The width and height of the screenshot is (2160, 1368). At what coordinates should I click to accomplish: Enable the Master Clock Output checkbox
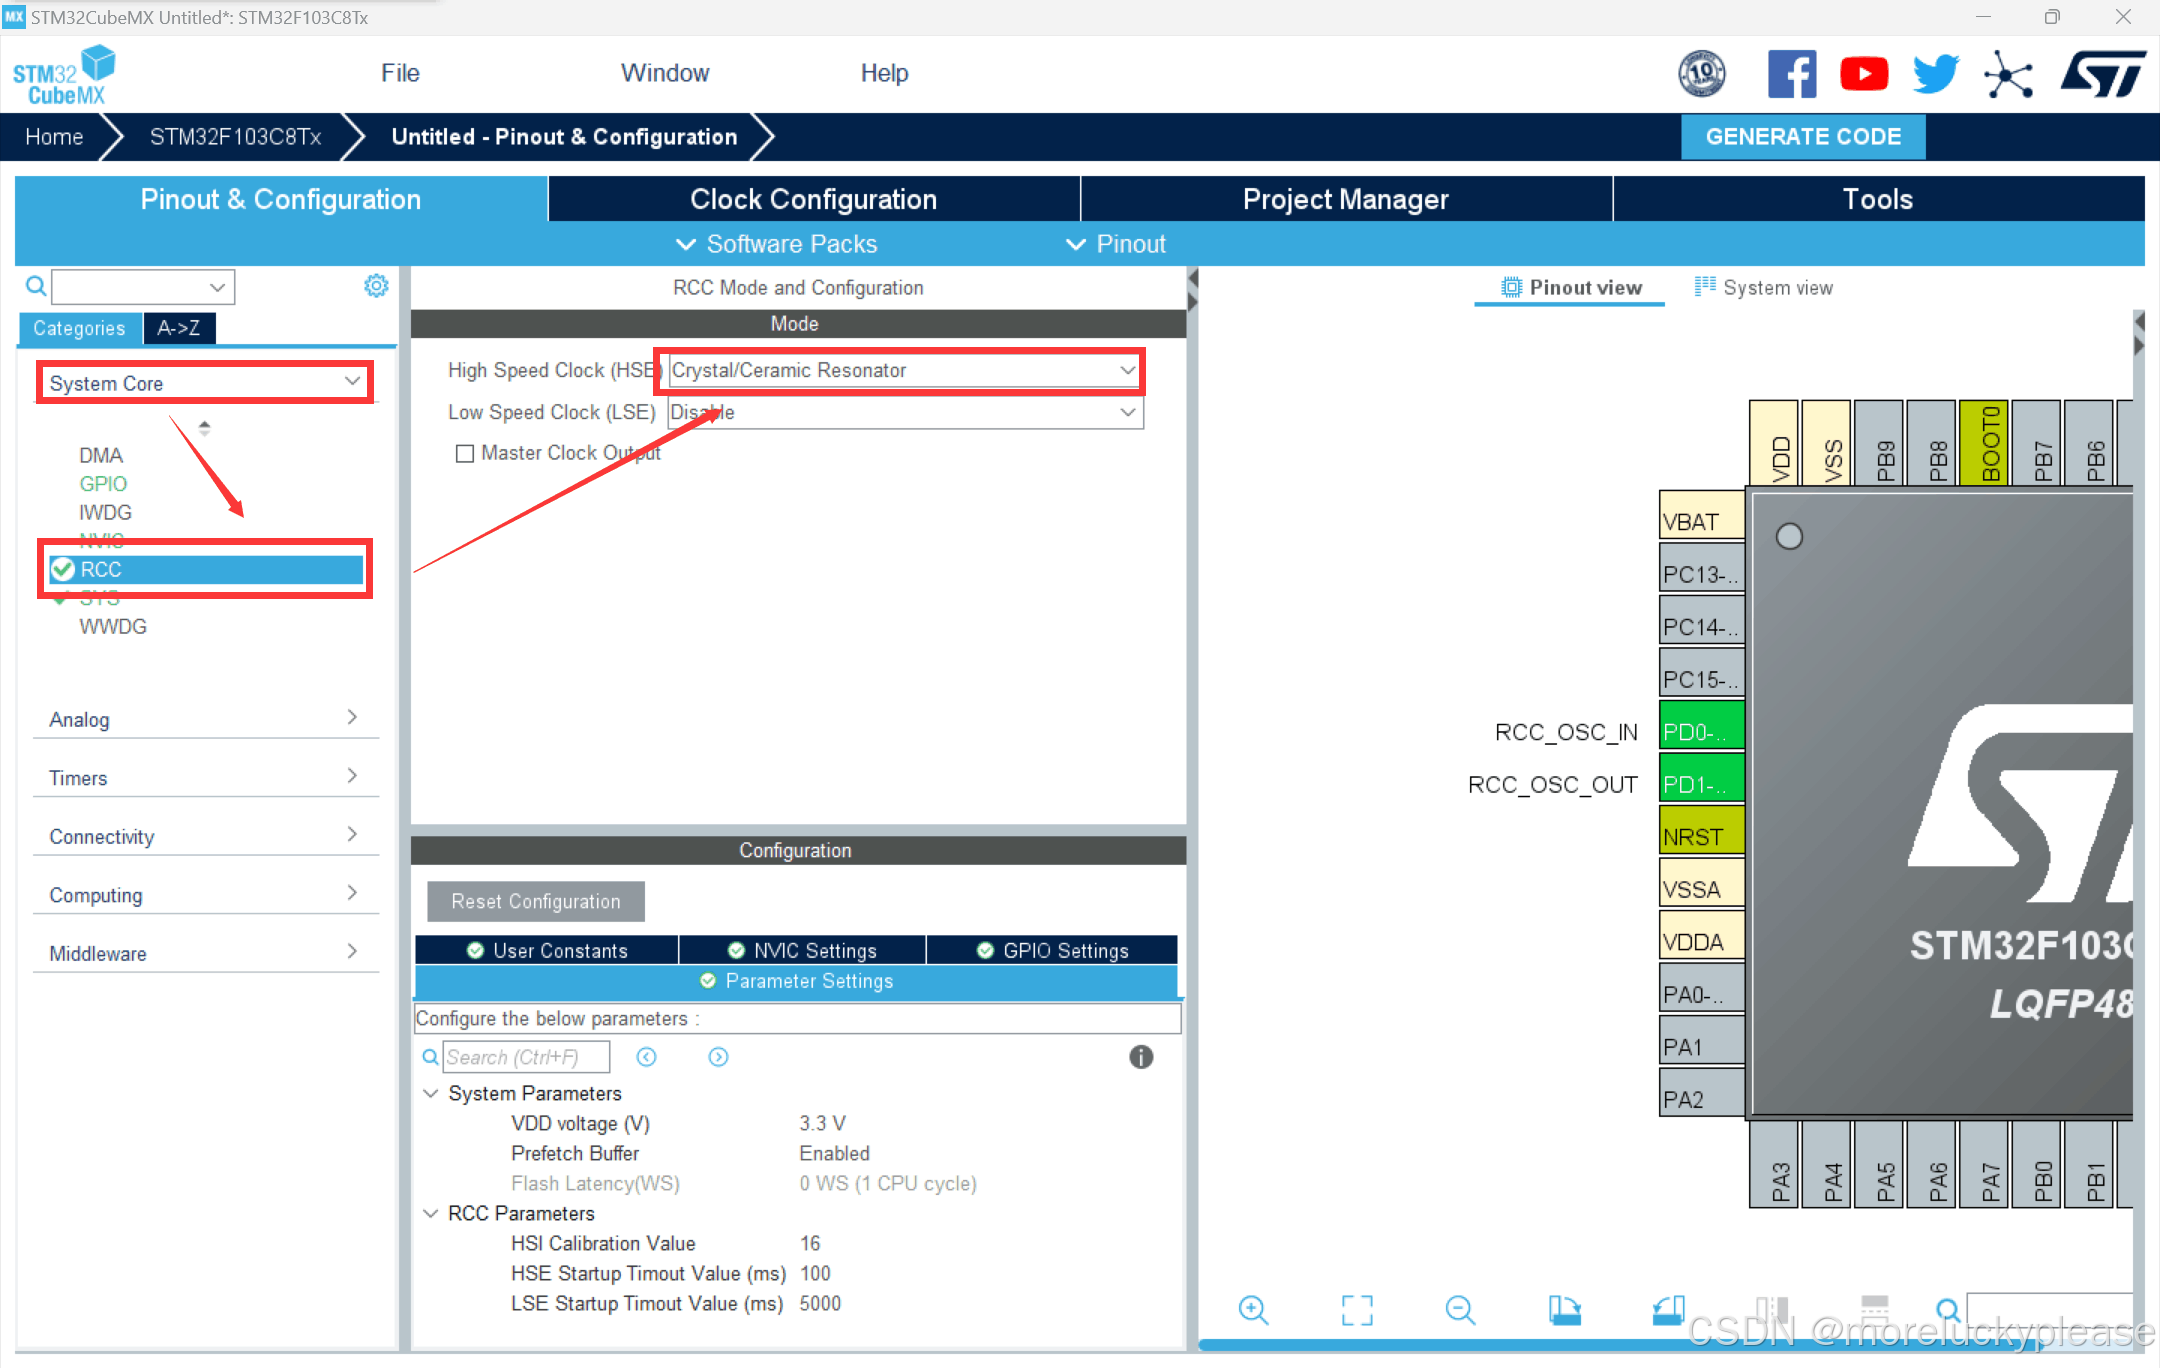click(465, 453)
